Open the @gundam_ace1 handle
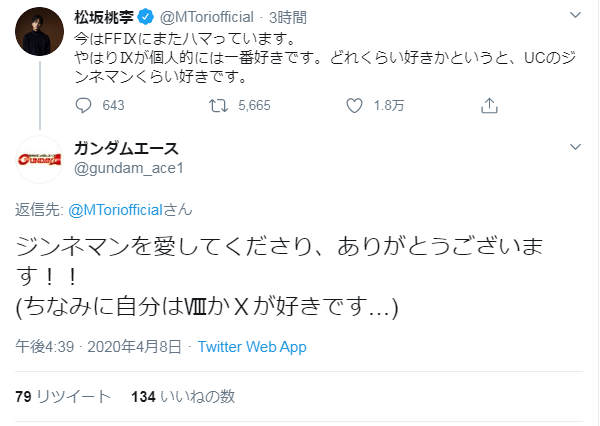This screenshot has width=600, height=426. [117, 167]
